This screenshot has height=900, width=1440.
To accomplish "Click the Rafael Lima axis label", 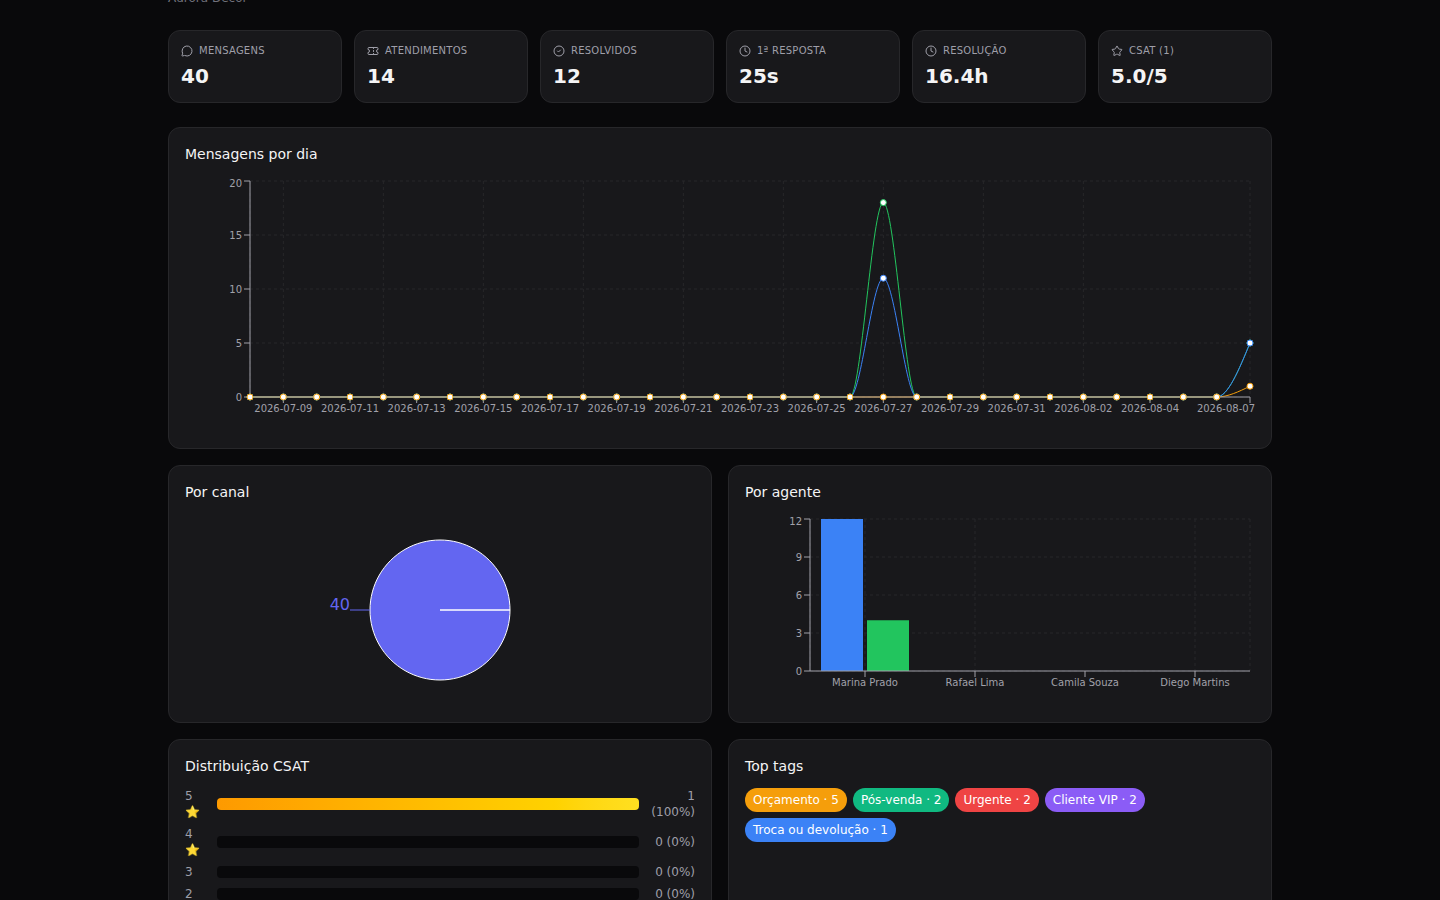I will coord(975,682).
